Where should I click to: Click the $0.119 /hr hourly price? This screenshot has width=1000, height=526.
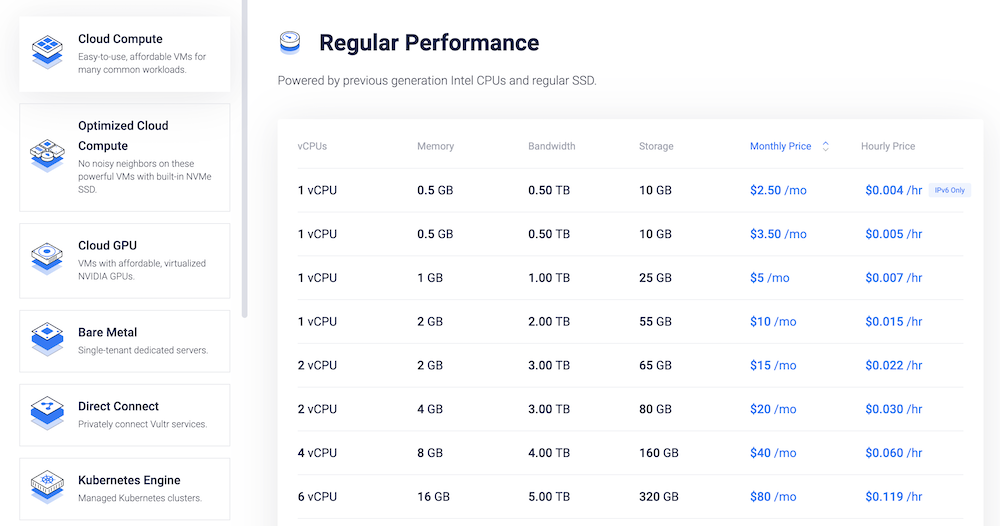tap(894, 496)
